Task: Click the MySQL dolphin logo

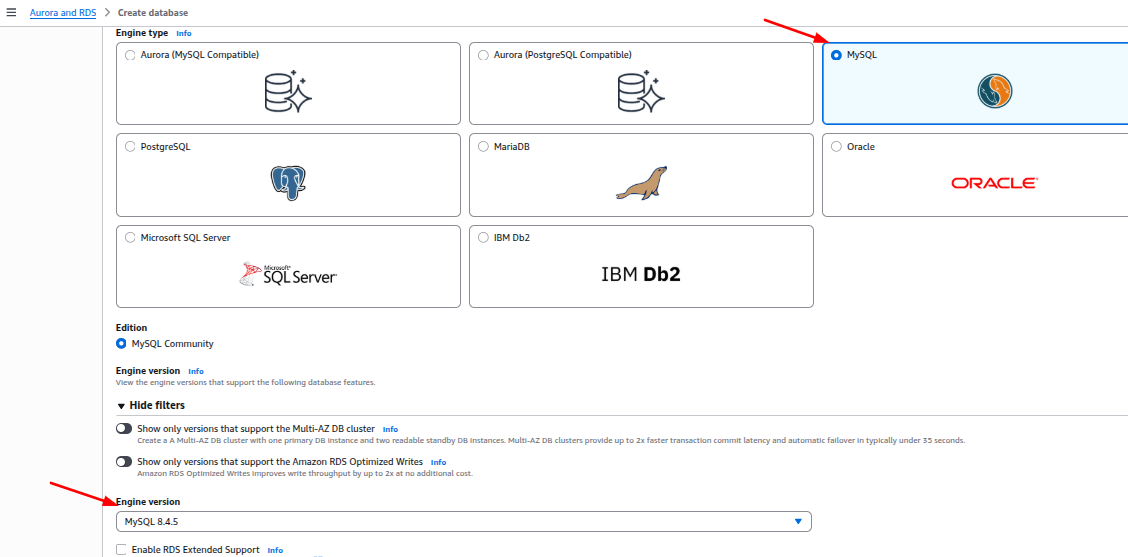Action: (995, 91)
